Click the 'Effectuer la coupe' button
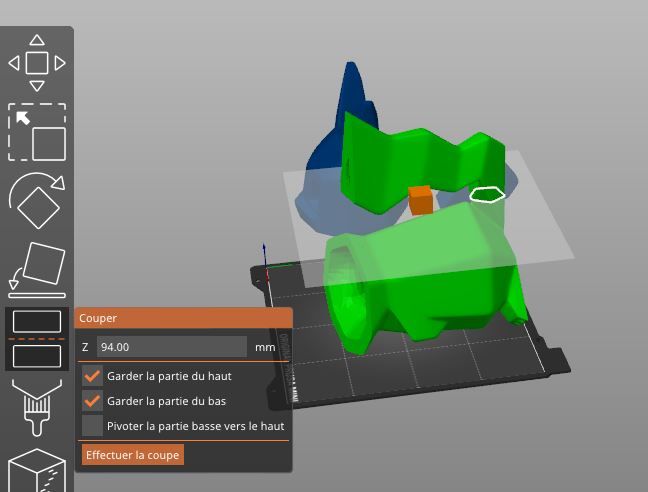648x492 pixels. pos(133,455)
